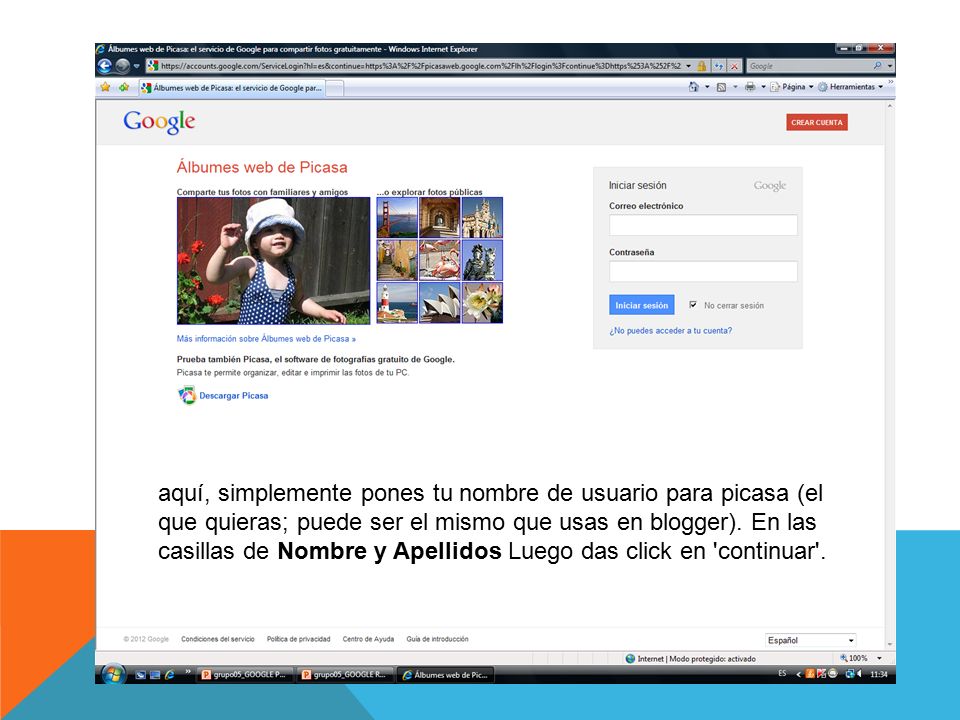Switch to grupo05_GOOGLE R... PowerPoint taskbar button

[x=345, y=675]
